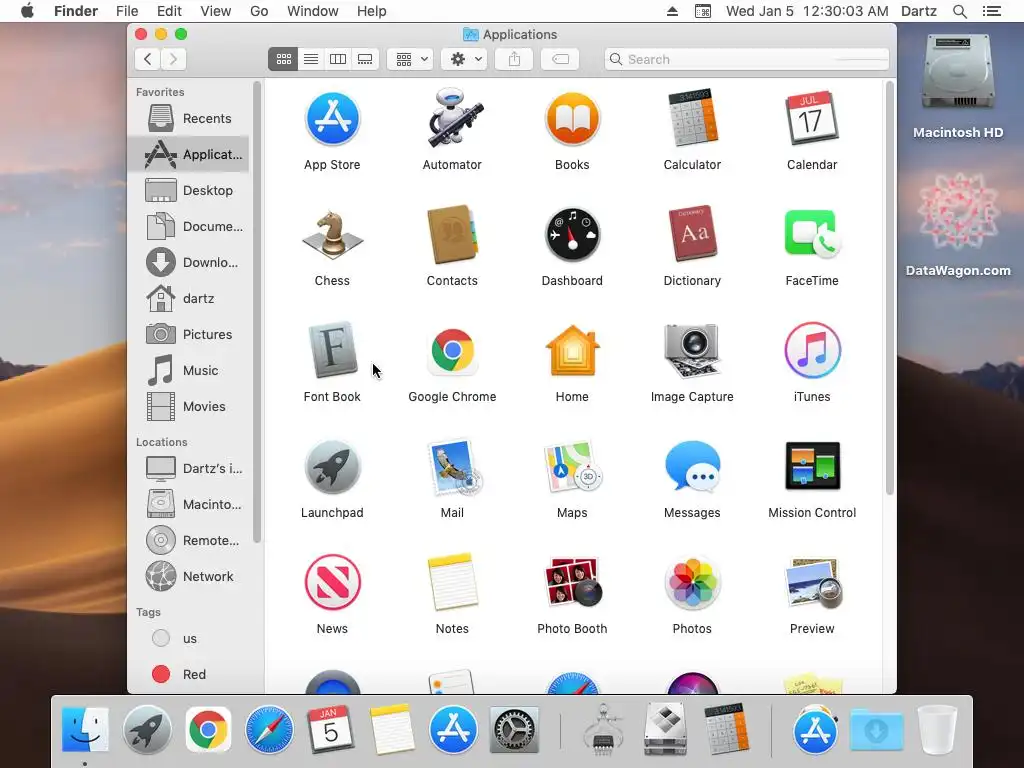
Task: Select the Books app icon
Action: [572, 119]
